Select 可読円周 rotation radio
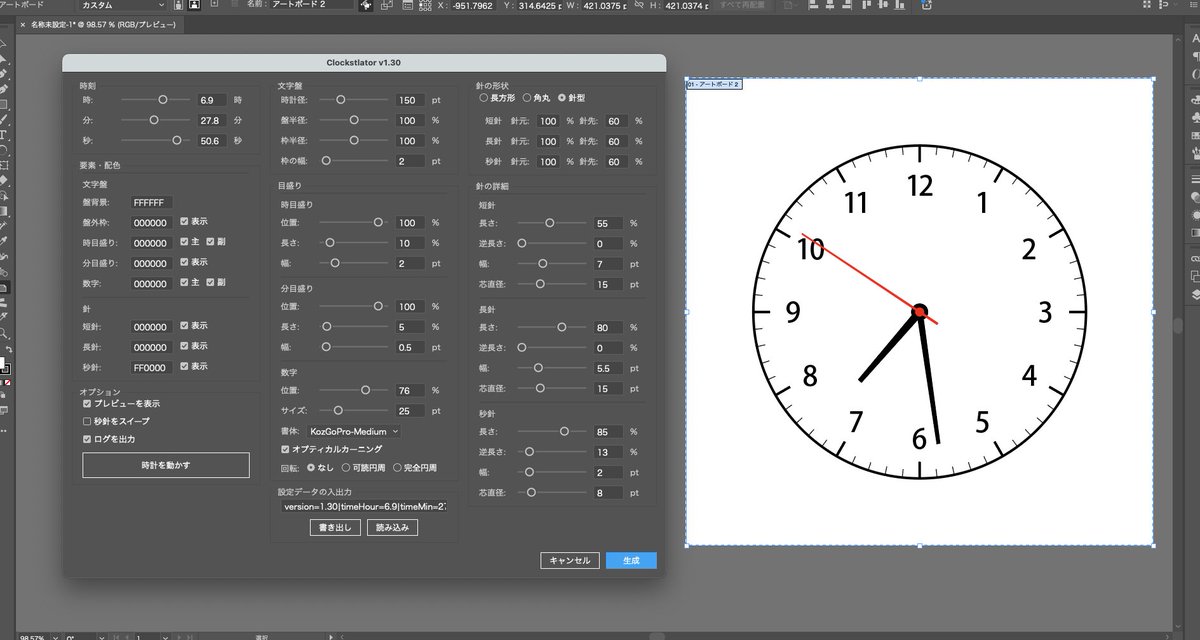Viewport: 1200px width, 640px height. 347,467
